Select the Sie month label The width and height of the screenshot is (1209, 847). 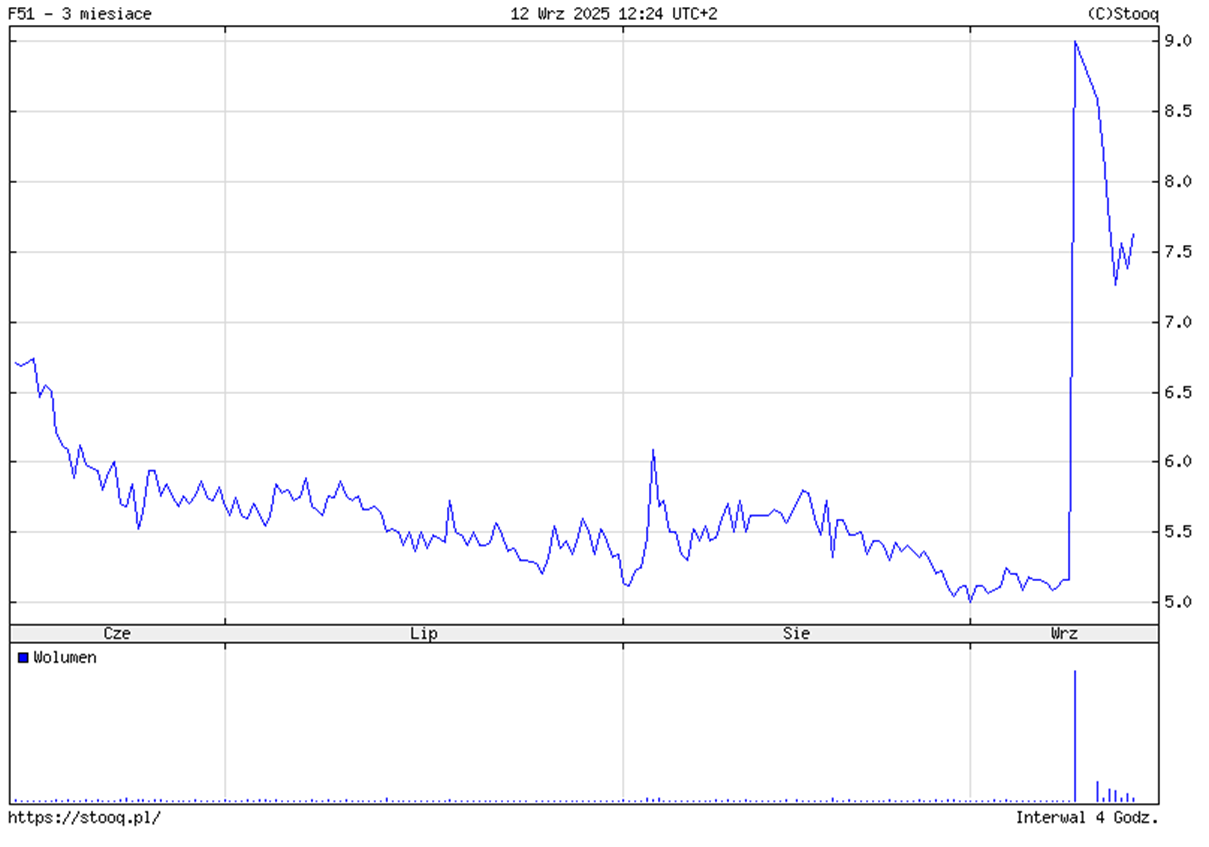797,633
